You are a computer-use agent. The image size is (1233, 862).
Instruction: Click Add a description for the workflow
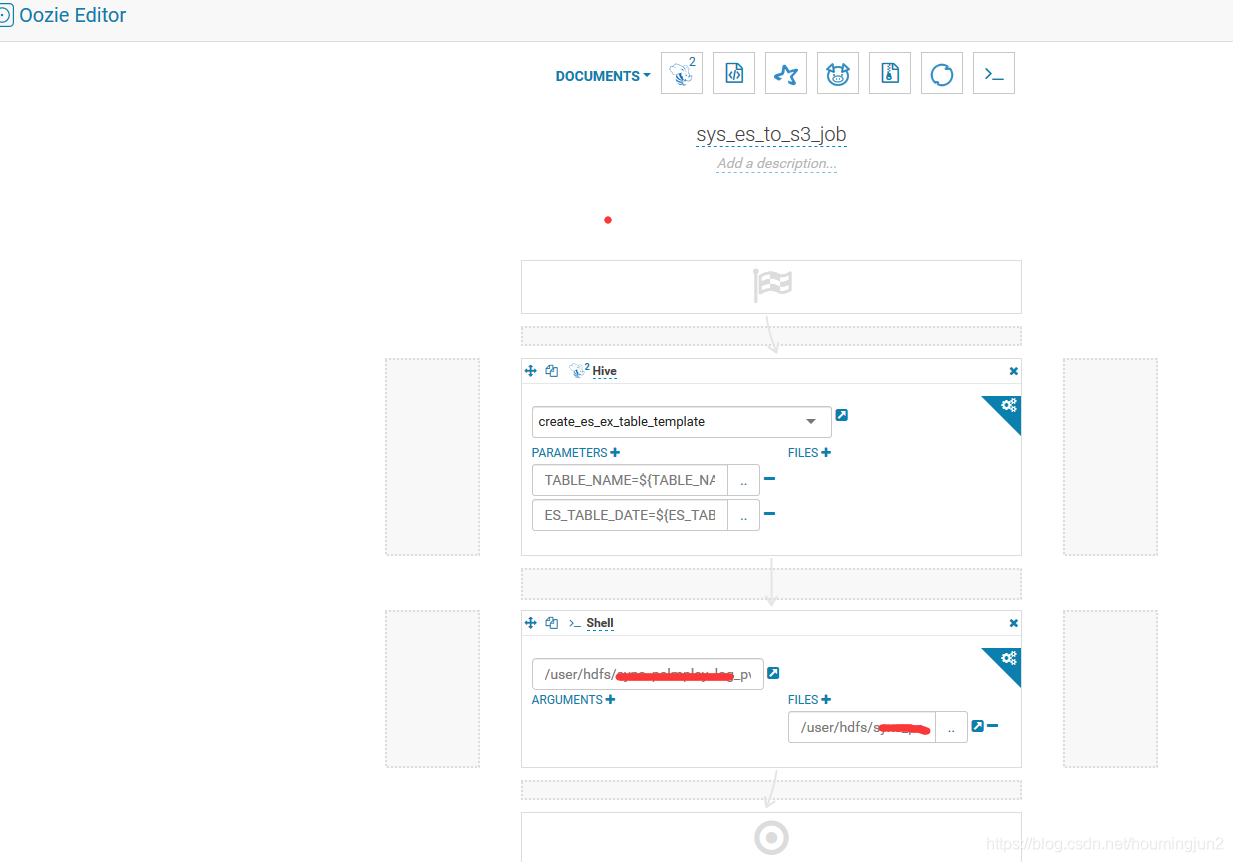coord(776,163)
